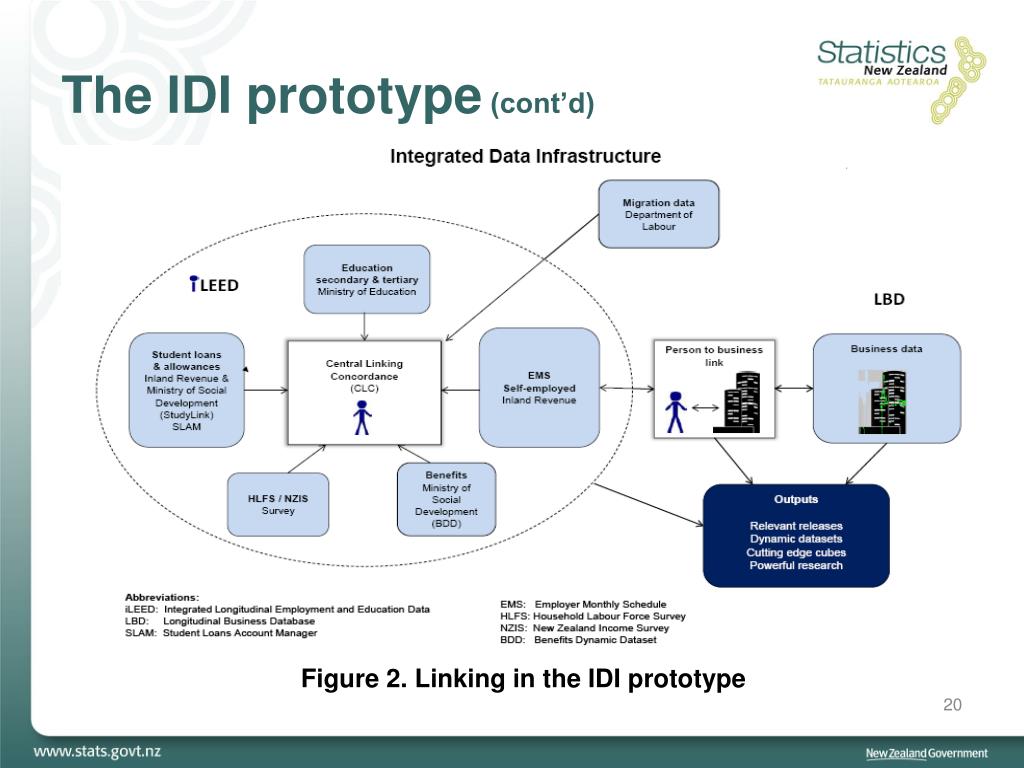This screenshot has height=768, width=1024.
Task: Click the '(cont'd)' text in title
Action: tap(542, 103)
